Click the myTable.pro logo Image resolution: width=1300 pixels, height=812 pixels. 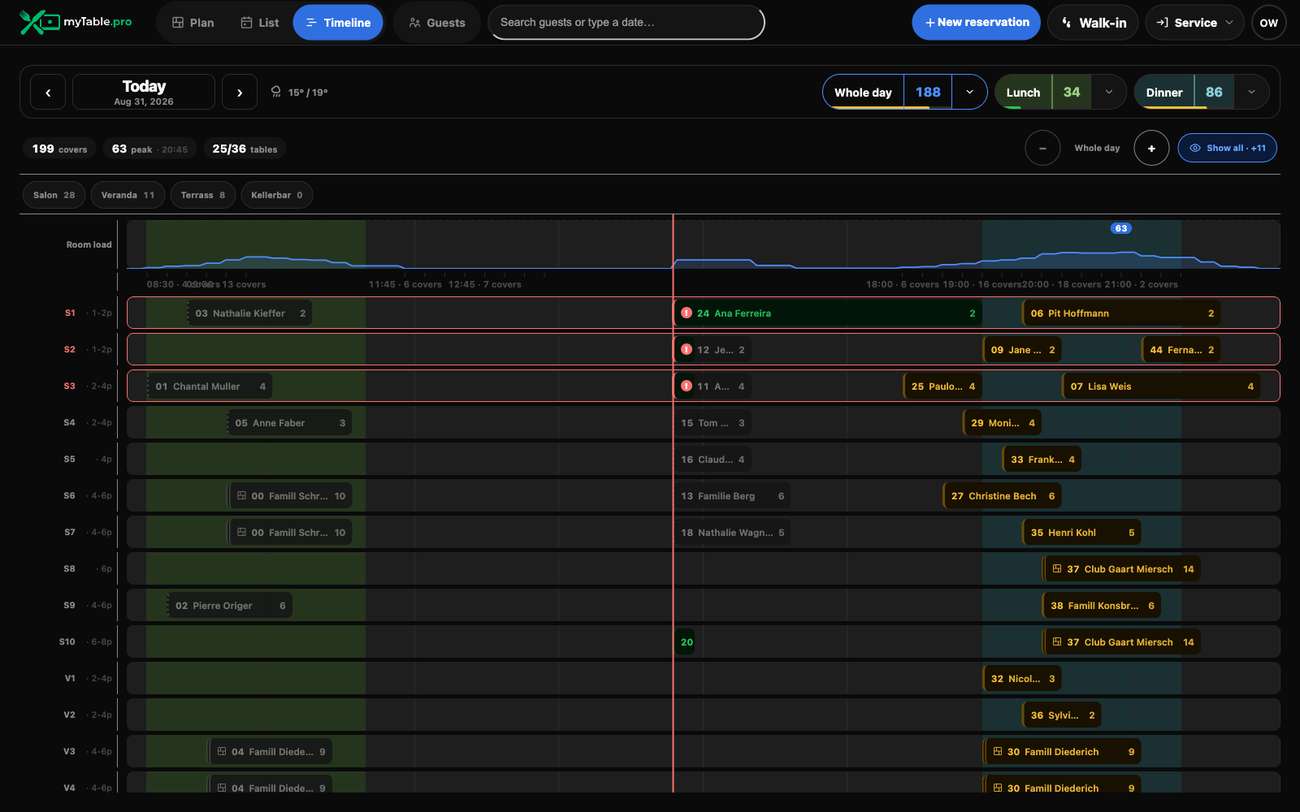point(76,22)
